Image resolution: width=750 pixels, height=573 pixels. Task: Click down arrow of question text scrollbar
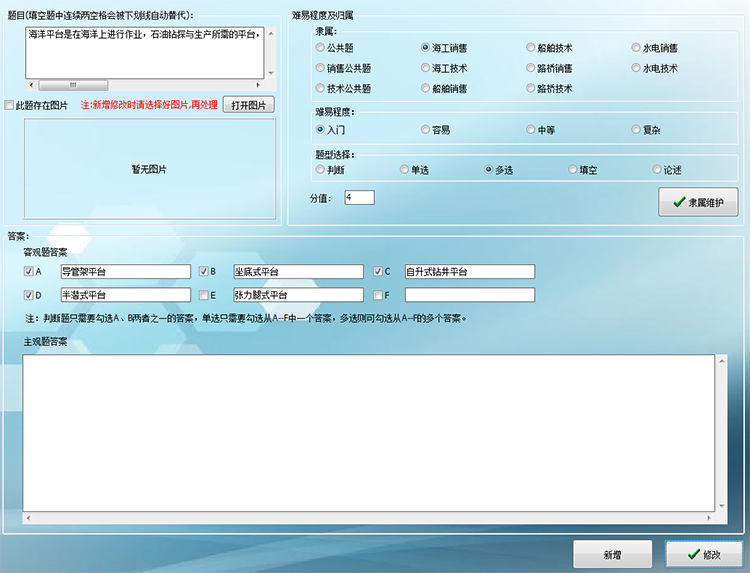coord(271,74)
